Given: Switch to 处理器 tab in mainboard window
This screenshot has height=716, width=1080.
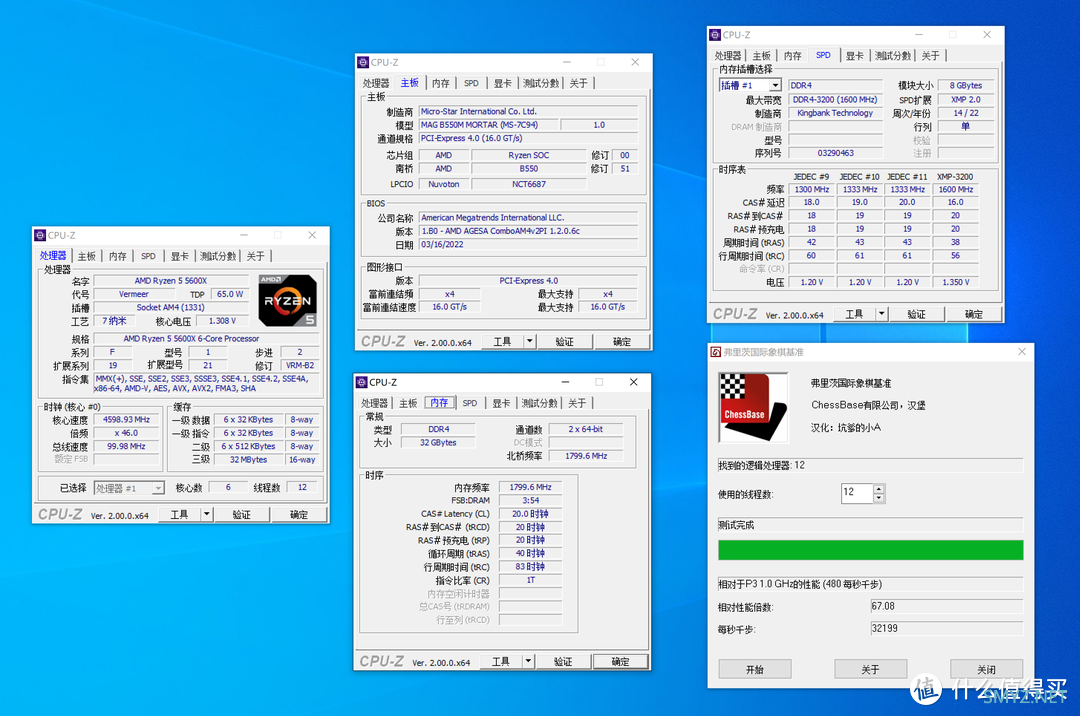Looking at the screenshot, I should 376,83.
